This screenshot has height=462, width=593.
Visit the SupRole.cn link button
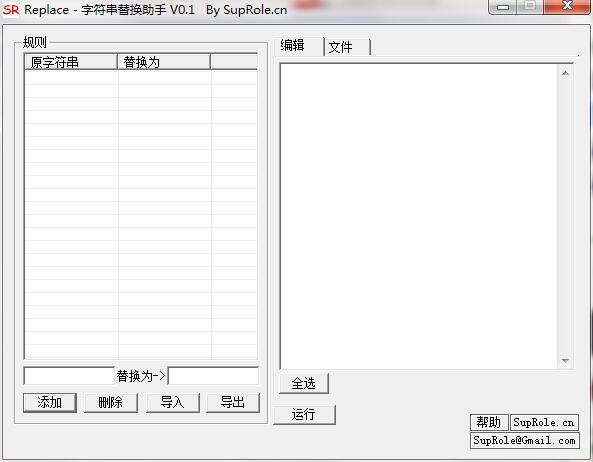click(x=544, y=422)
